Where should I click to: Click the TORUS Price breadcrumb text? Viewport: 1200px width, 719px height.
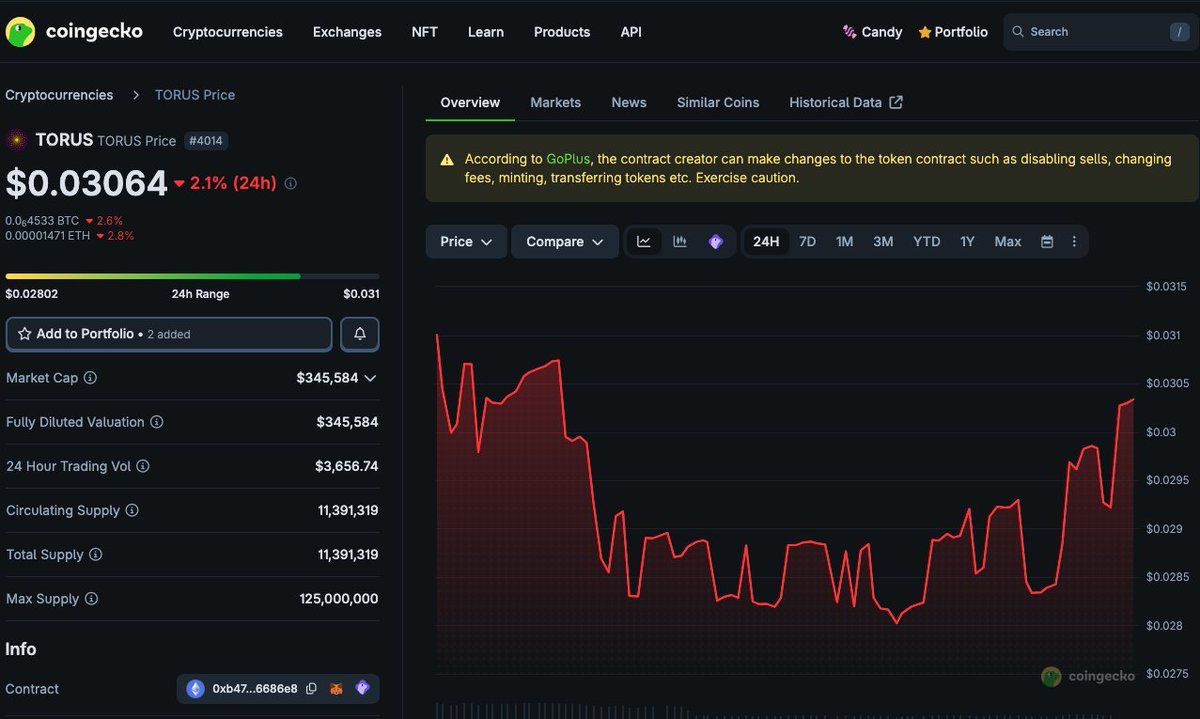pyautogui.click(x=195, y=95)
